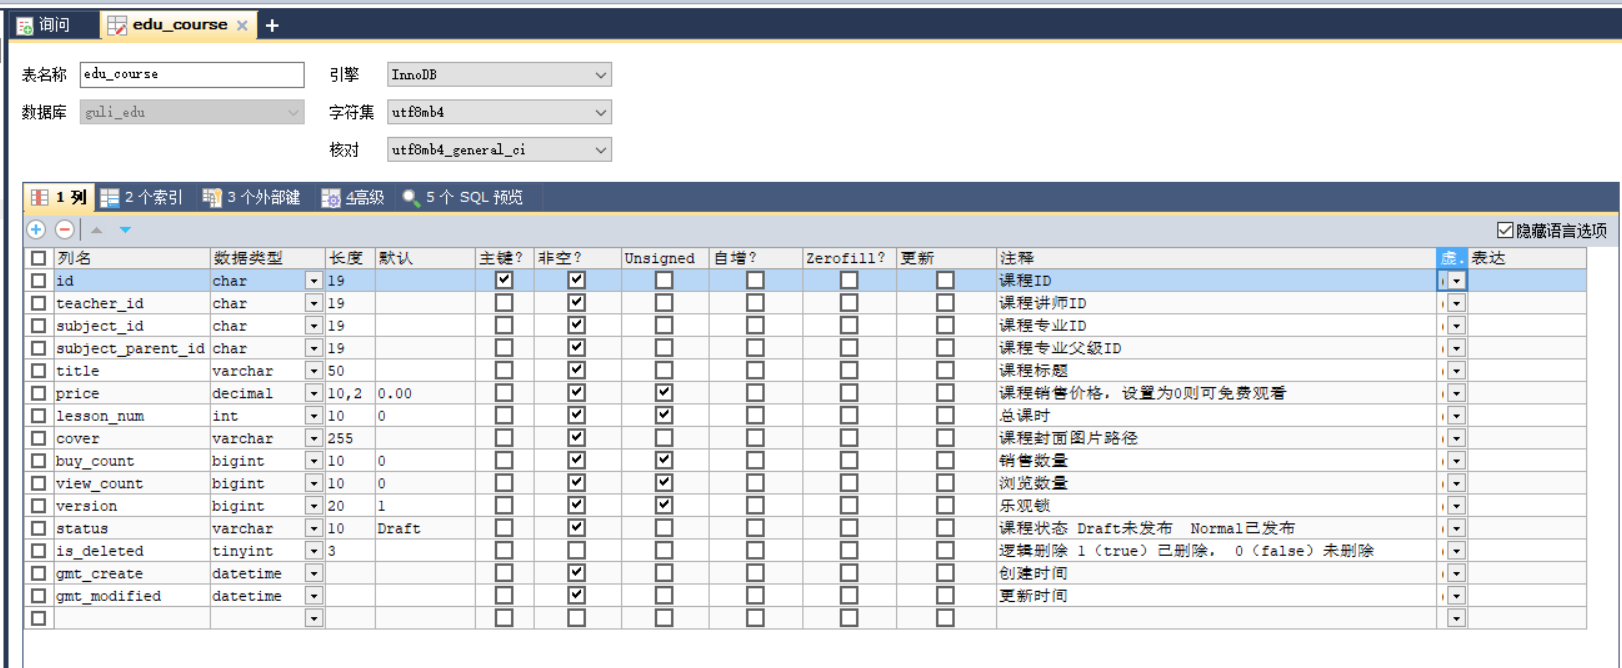Click the query tab icon
The width and height of the screenshot is (1622, 668).
coord(25,26)
